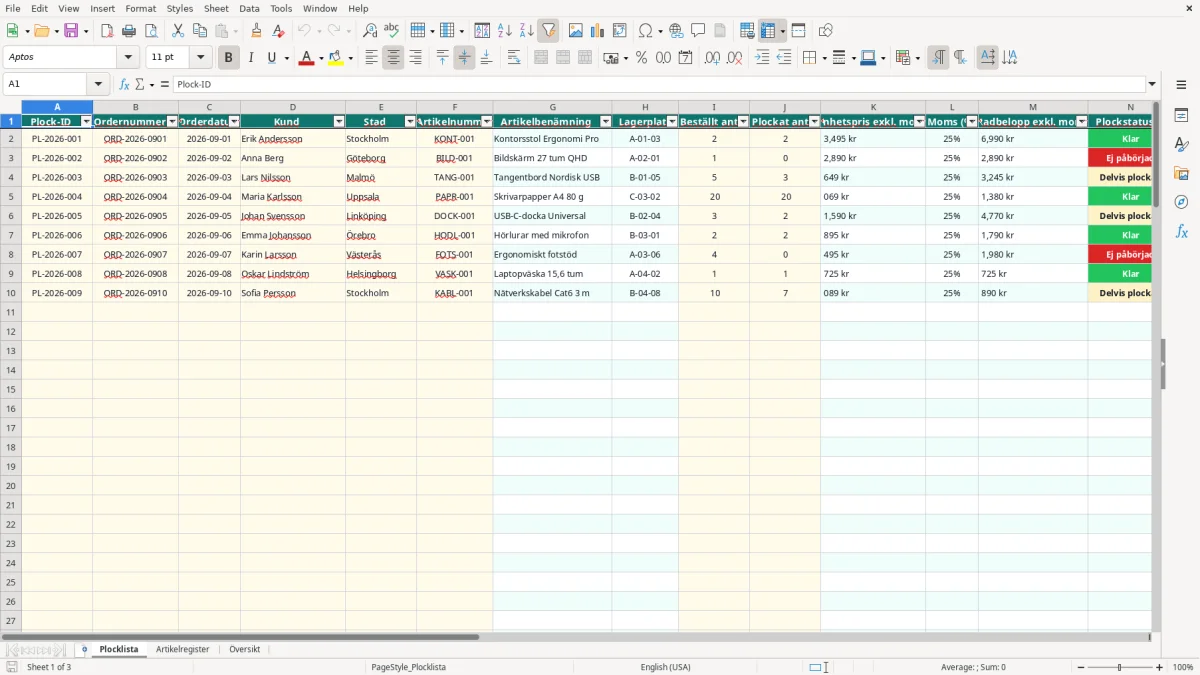
Task: Open the font size dropdown
Action: point(201,58)
